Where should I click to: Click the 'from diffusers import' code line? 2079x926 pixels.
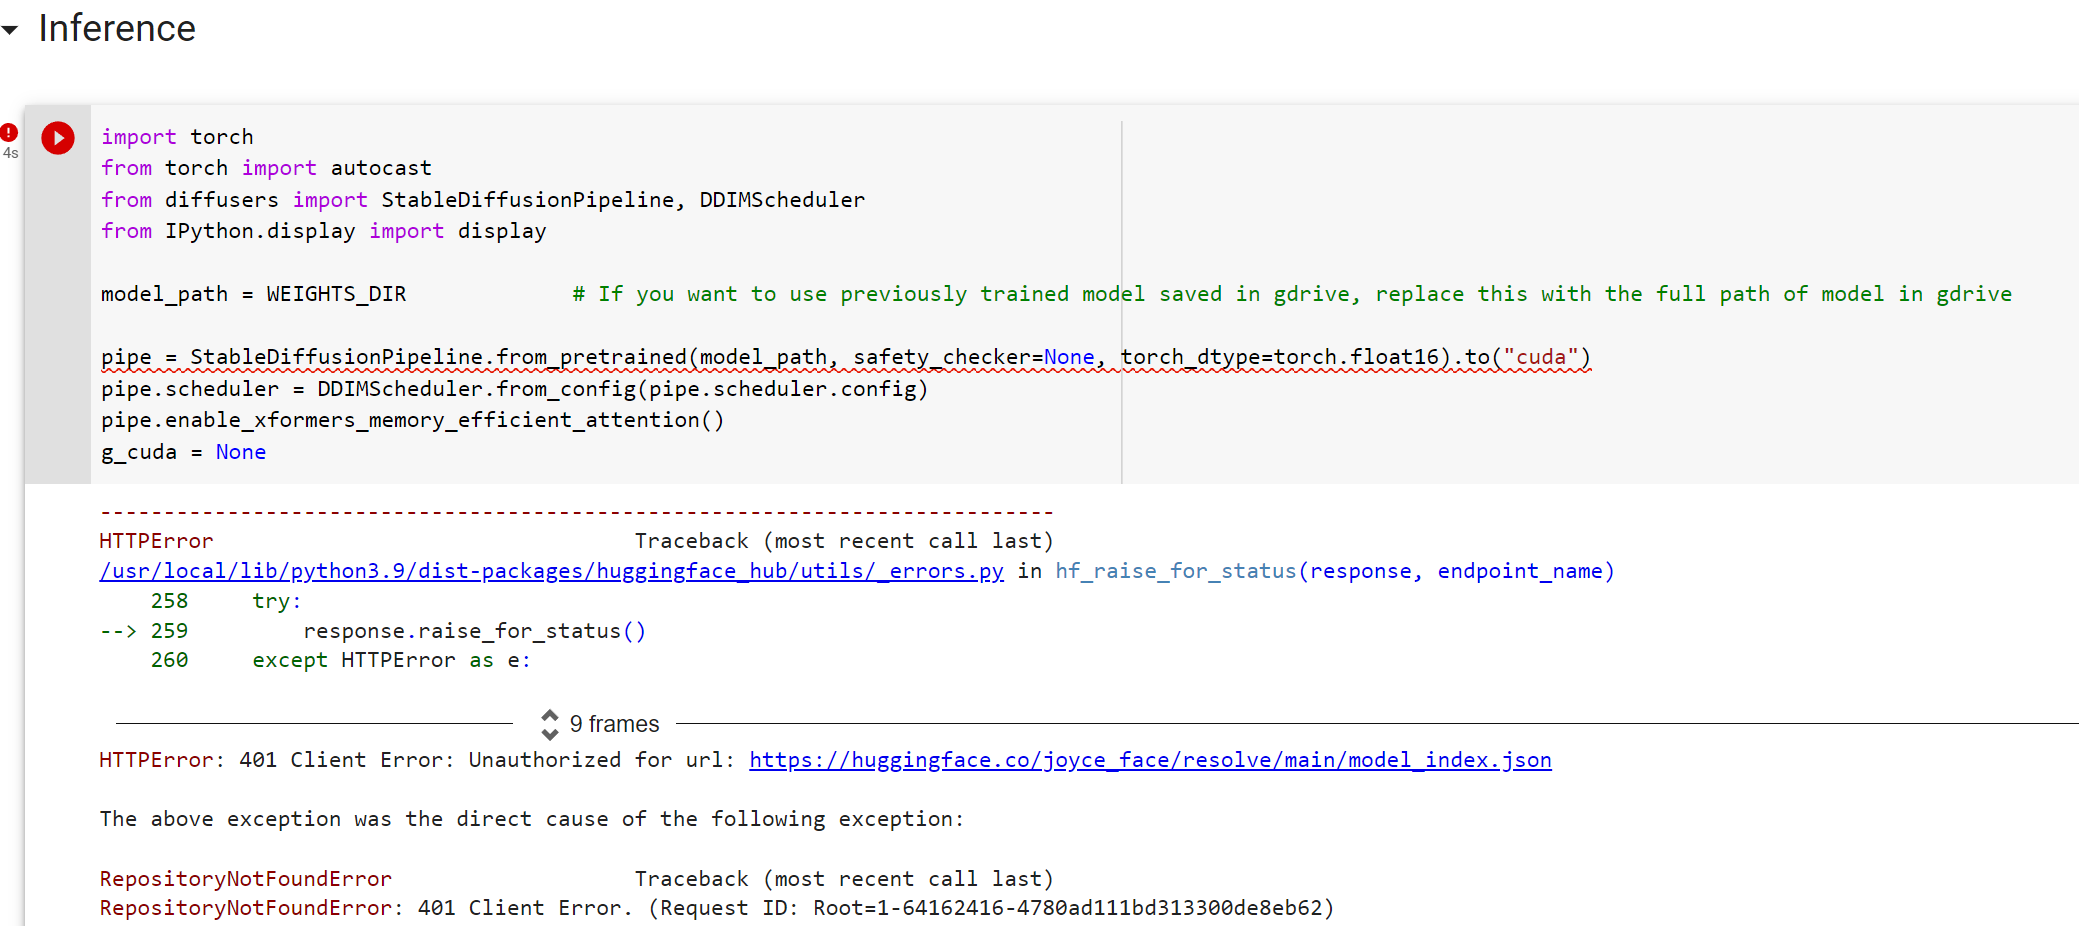pyautogui.click(x=483, y=200)
